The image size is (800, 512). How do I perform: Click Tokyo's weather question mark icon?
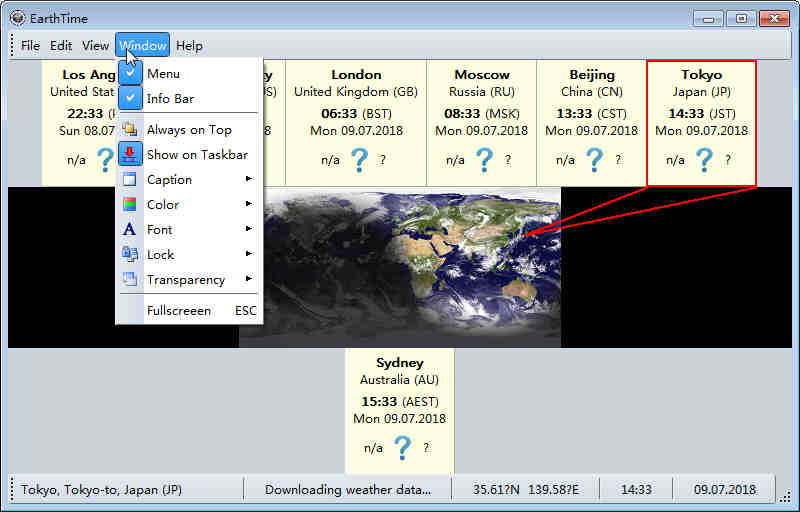point(705,160)
